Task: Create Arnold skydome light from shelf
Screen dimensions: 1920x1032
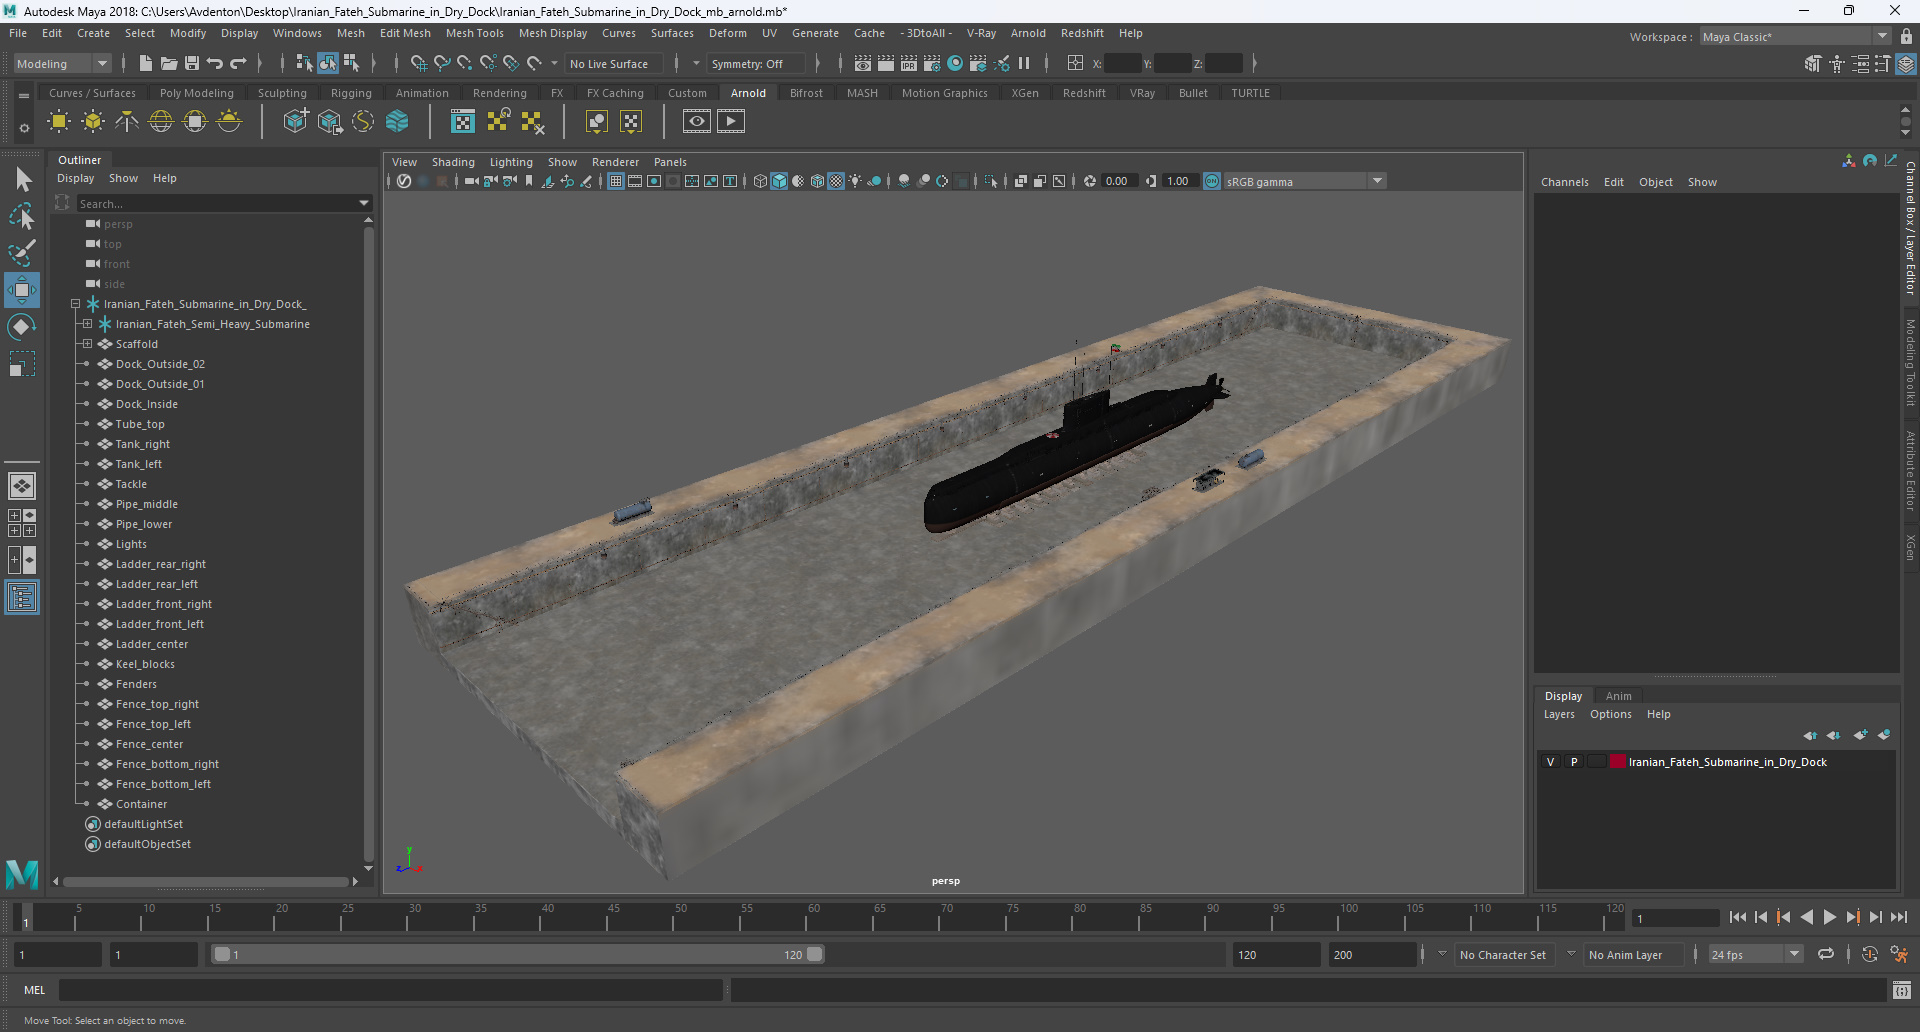Action: (x=161, y=122)
